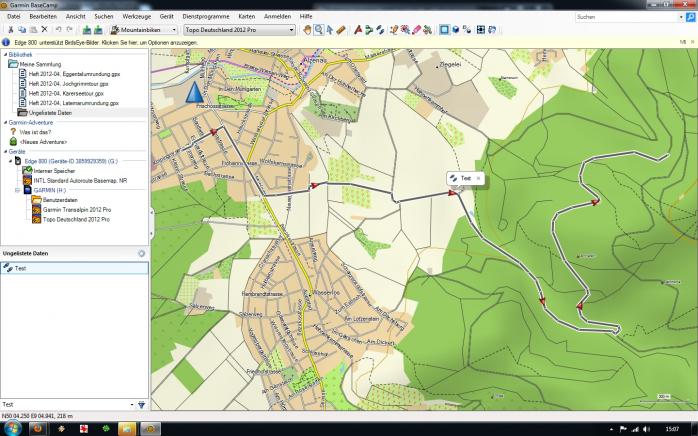Image resolution: width=698 pixels, height=436 pixels.
Task: Click the undo arrow icon
Action: (x=58, y=30)
